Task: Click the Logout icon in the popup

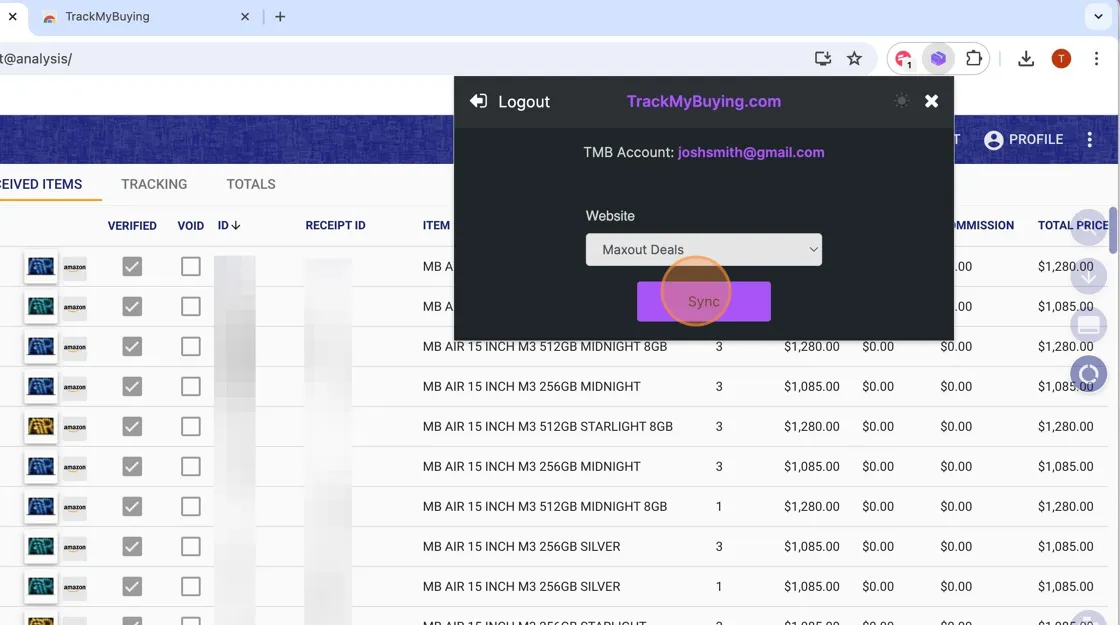Action: [479, 101]
